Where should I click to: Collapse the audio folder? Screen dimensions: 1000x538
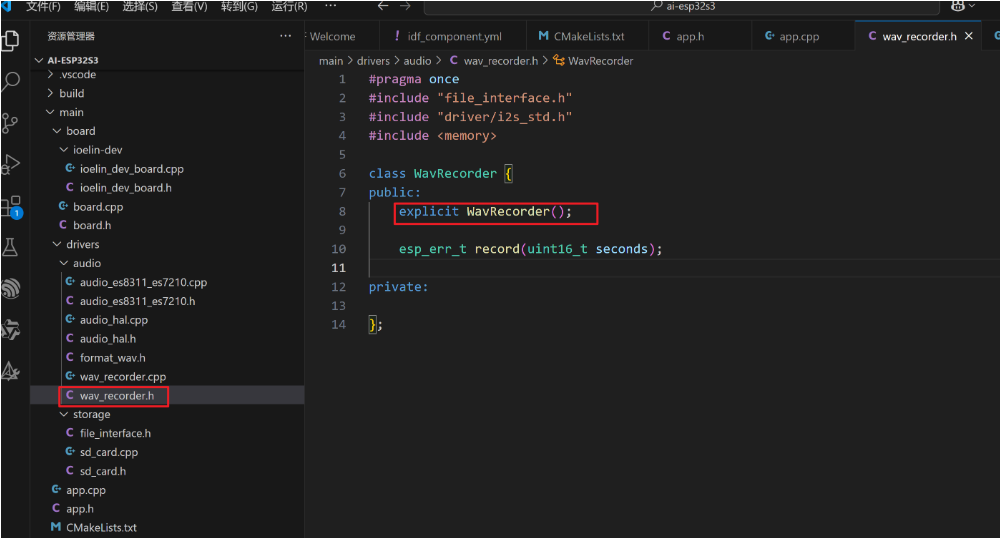[x=167, y=263]
